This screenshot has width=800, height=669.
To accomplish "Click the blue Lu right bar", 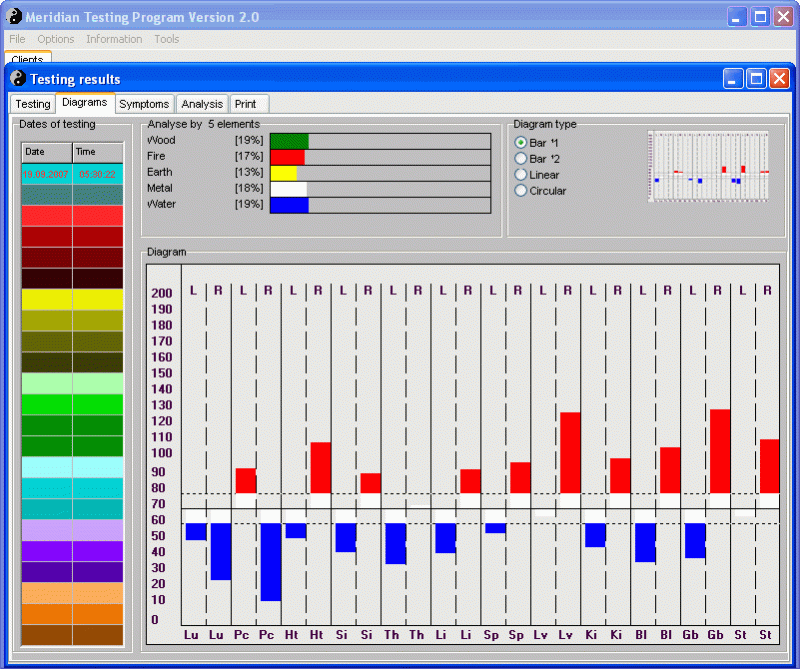I will coord(221,552).
